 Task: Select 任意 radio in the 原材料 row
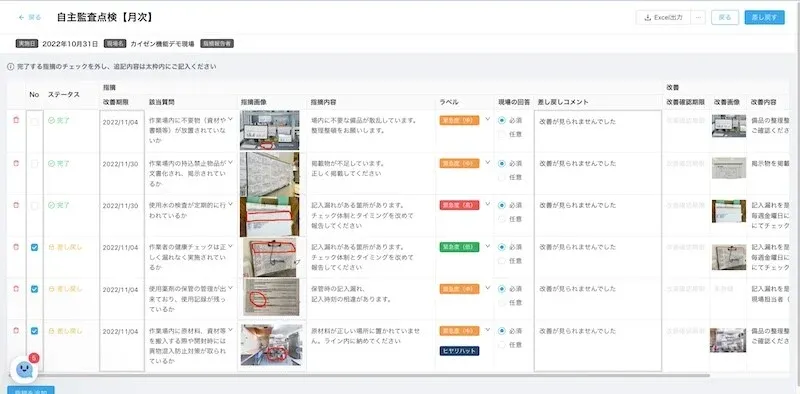[502, 344]
